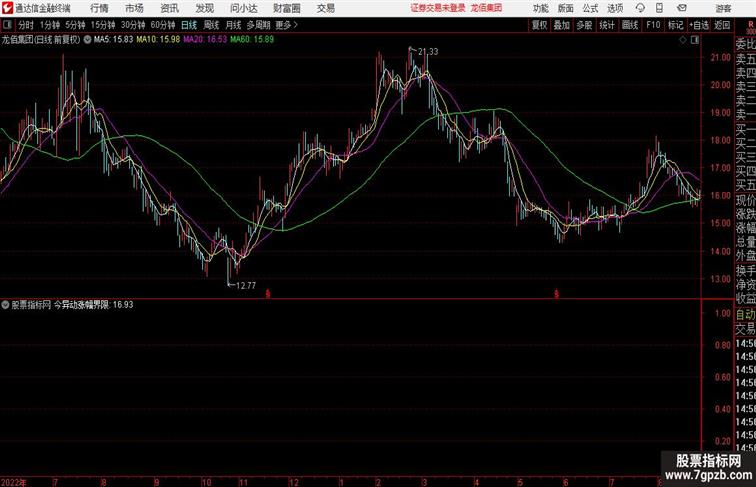Click the 通达信 red logo icon

tap(7, 8)
